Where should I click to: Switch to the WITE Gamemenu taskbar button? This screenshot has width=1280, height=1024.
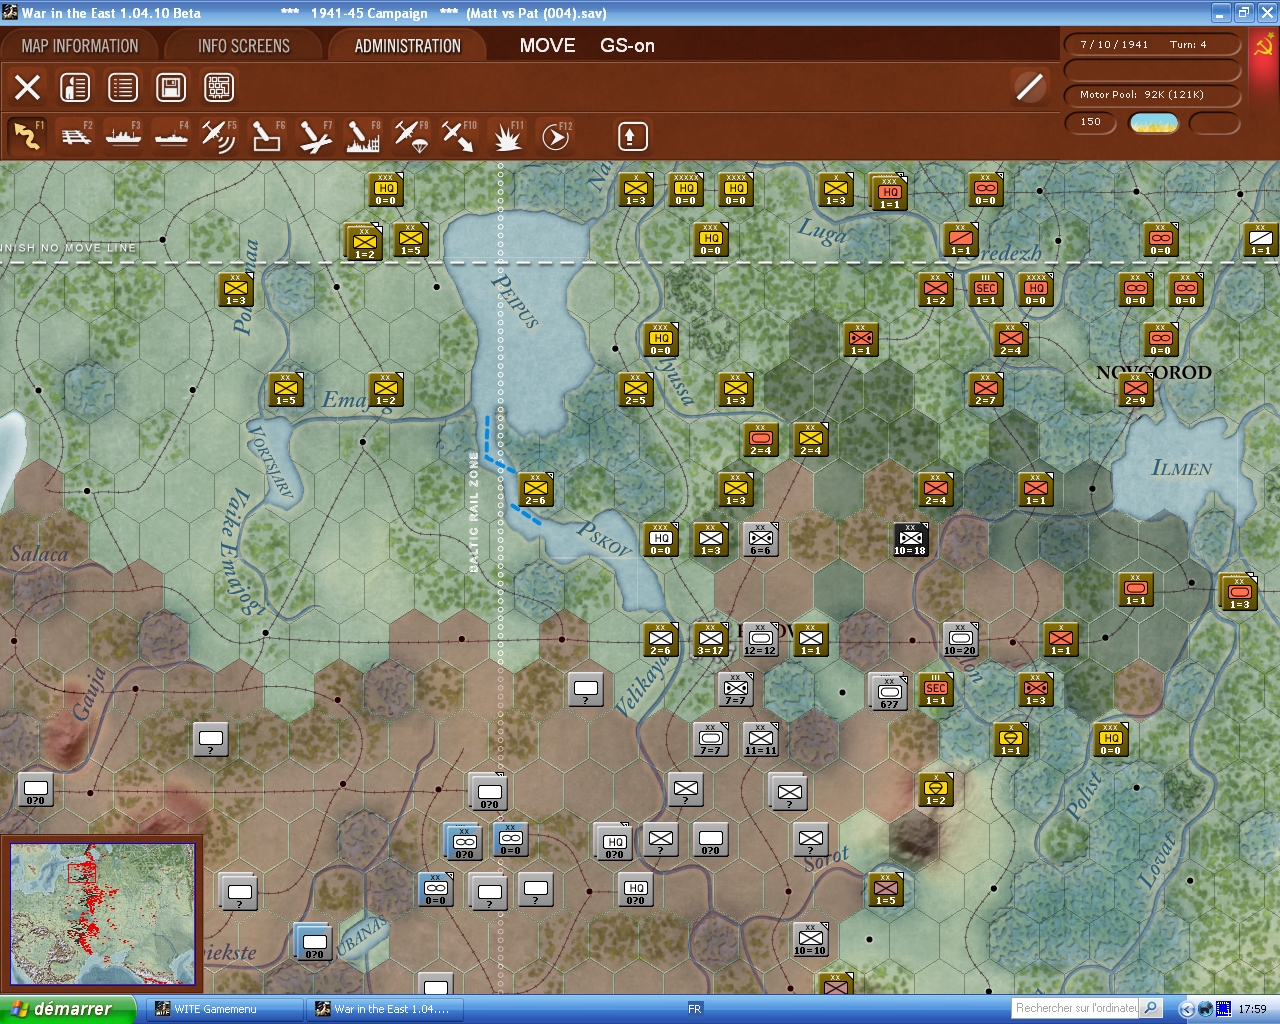[226, 1009]
